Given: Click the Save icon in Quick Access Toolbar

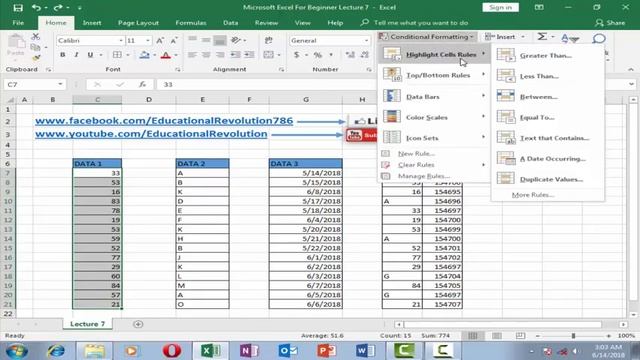Looking at the screenshot, I should coord(18,7).
